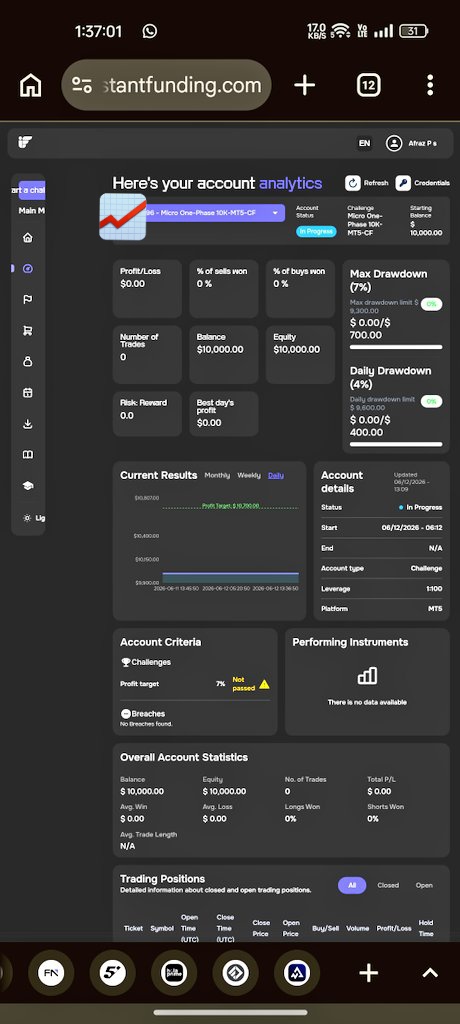
Task: Open the blue A logo shortcut
Action: click(x=297, y=972)
